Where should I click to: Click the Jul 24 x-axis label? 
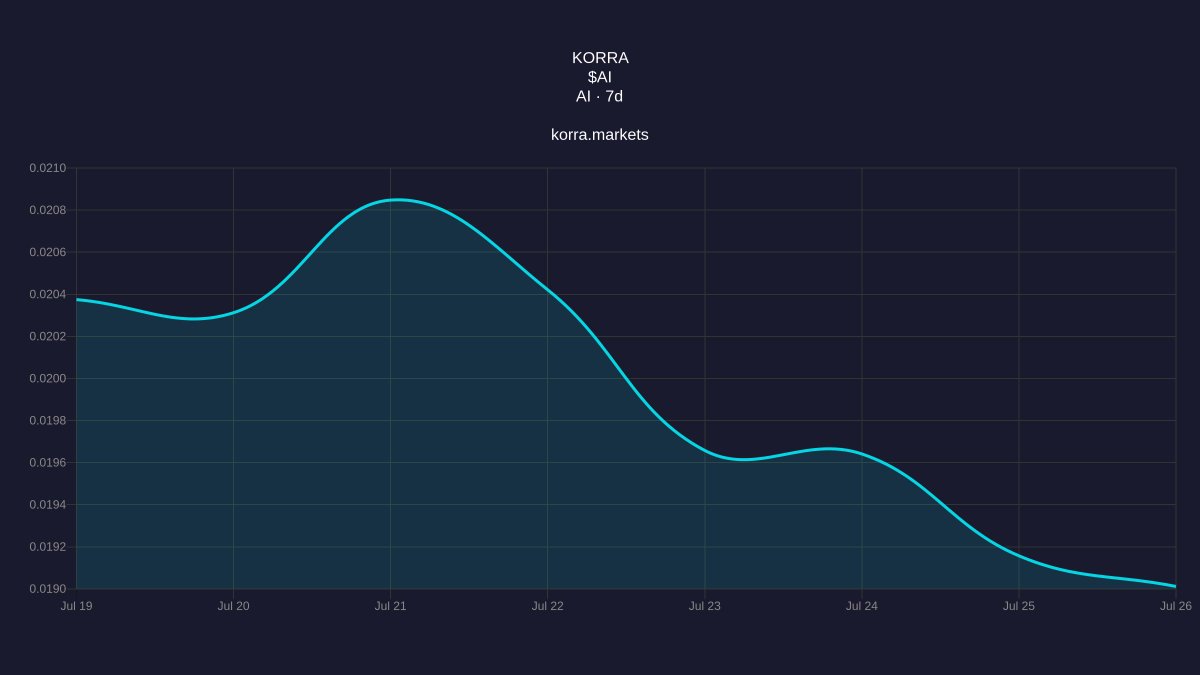861,606
